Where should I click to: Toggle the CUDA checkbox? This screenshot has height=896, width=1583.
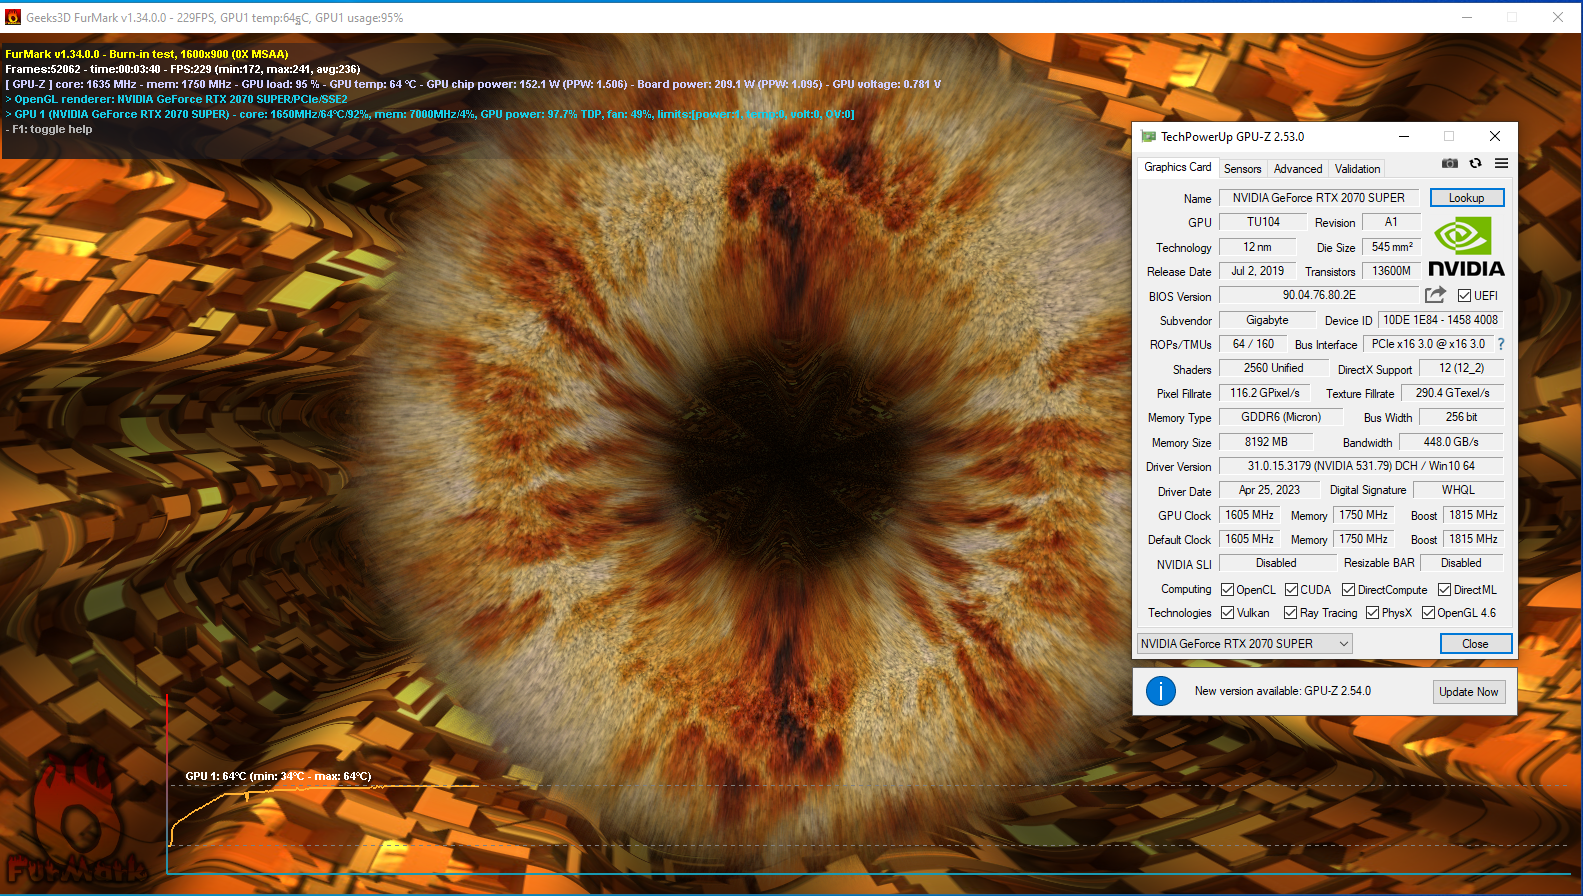click(x=1291, y=590)
